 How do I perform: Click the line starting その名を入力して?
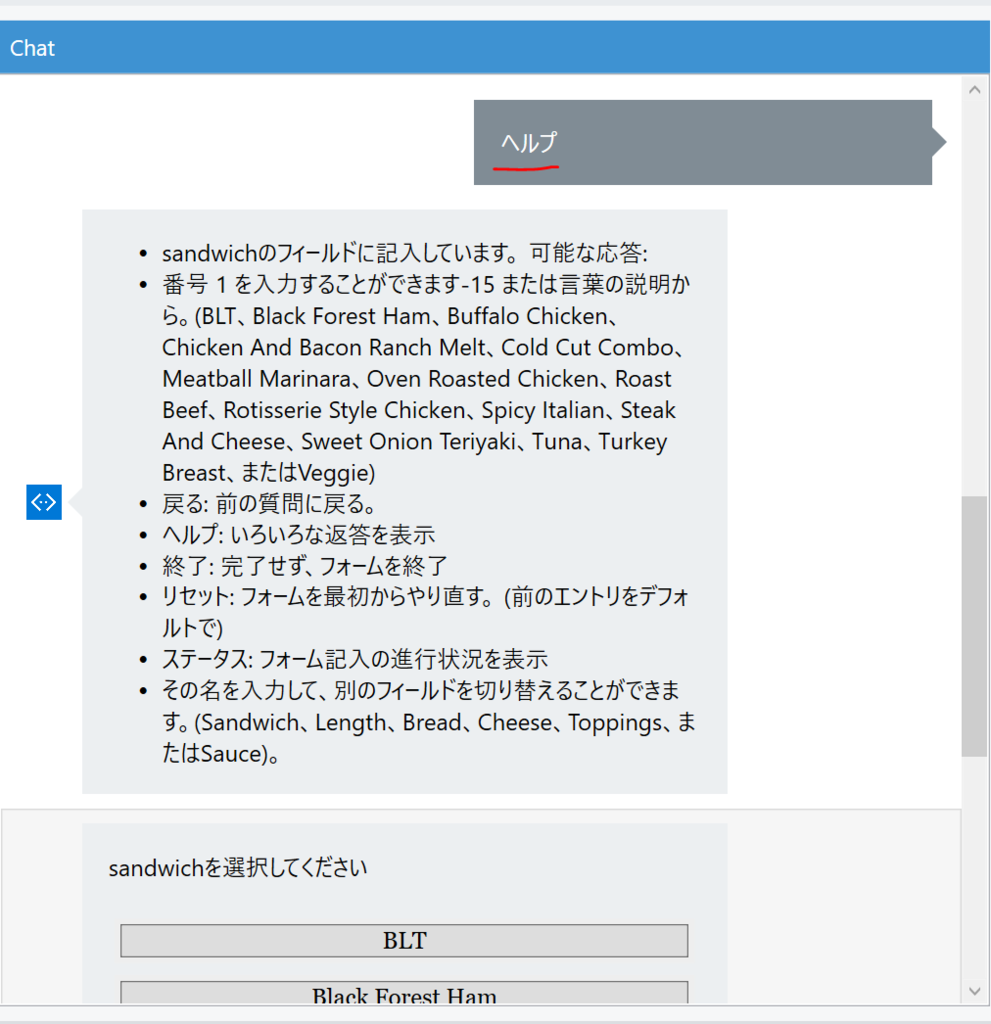pyautogui.click(x=429, y=722)
